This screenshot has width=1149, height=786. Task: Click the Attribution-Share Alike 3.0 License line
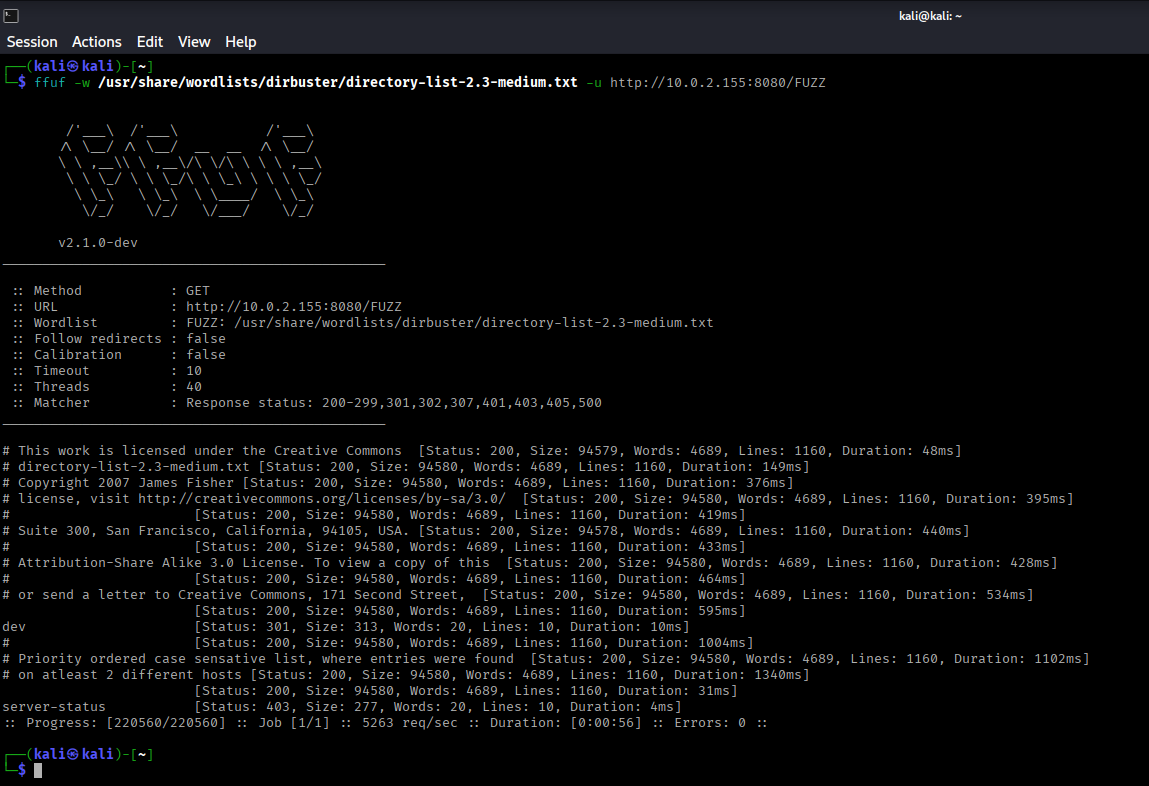[530, 563]
